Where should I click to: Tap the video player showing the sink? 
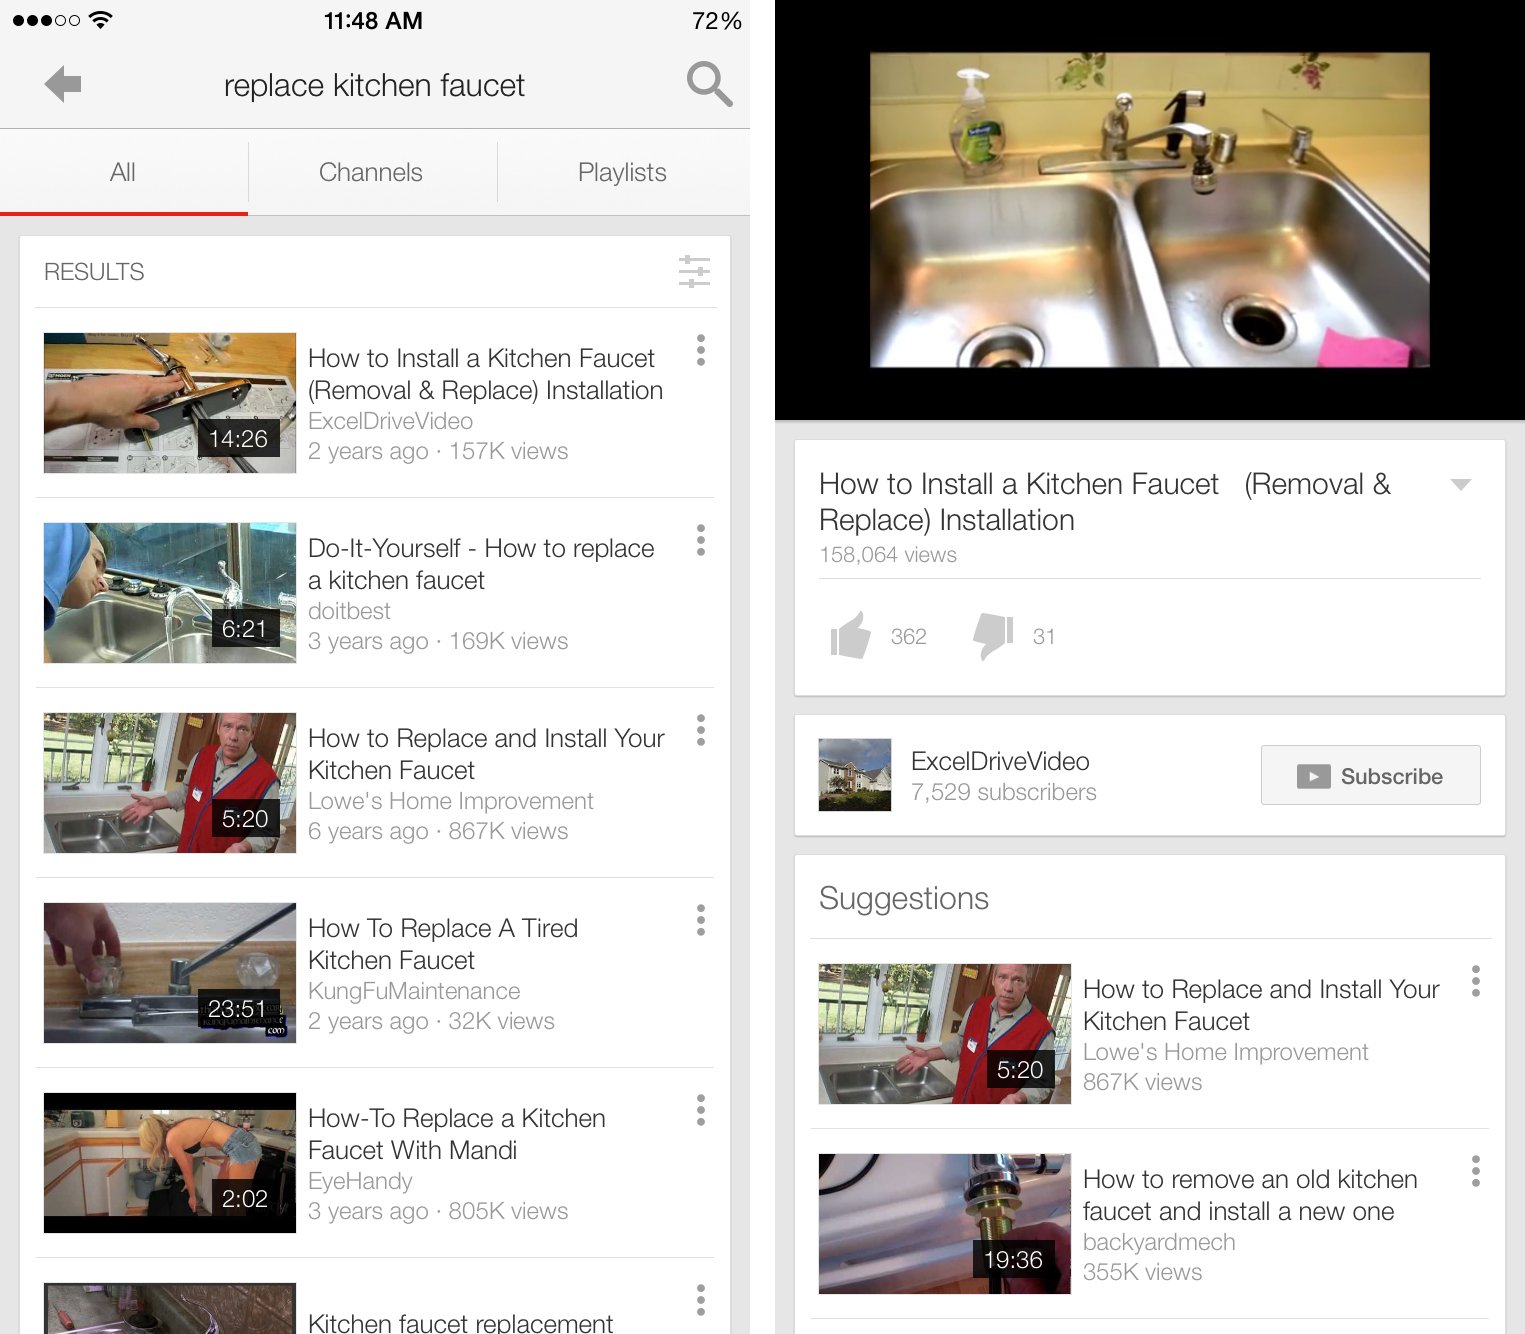pyautogui.click(x=1150, y=210)
